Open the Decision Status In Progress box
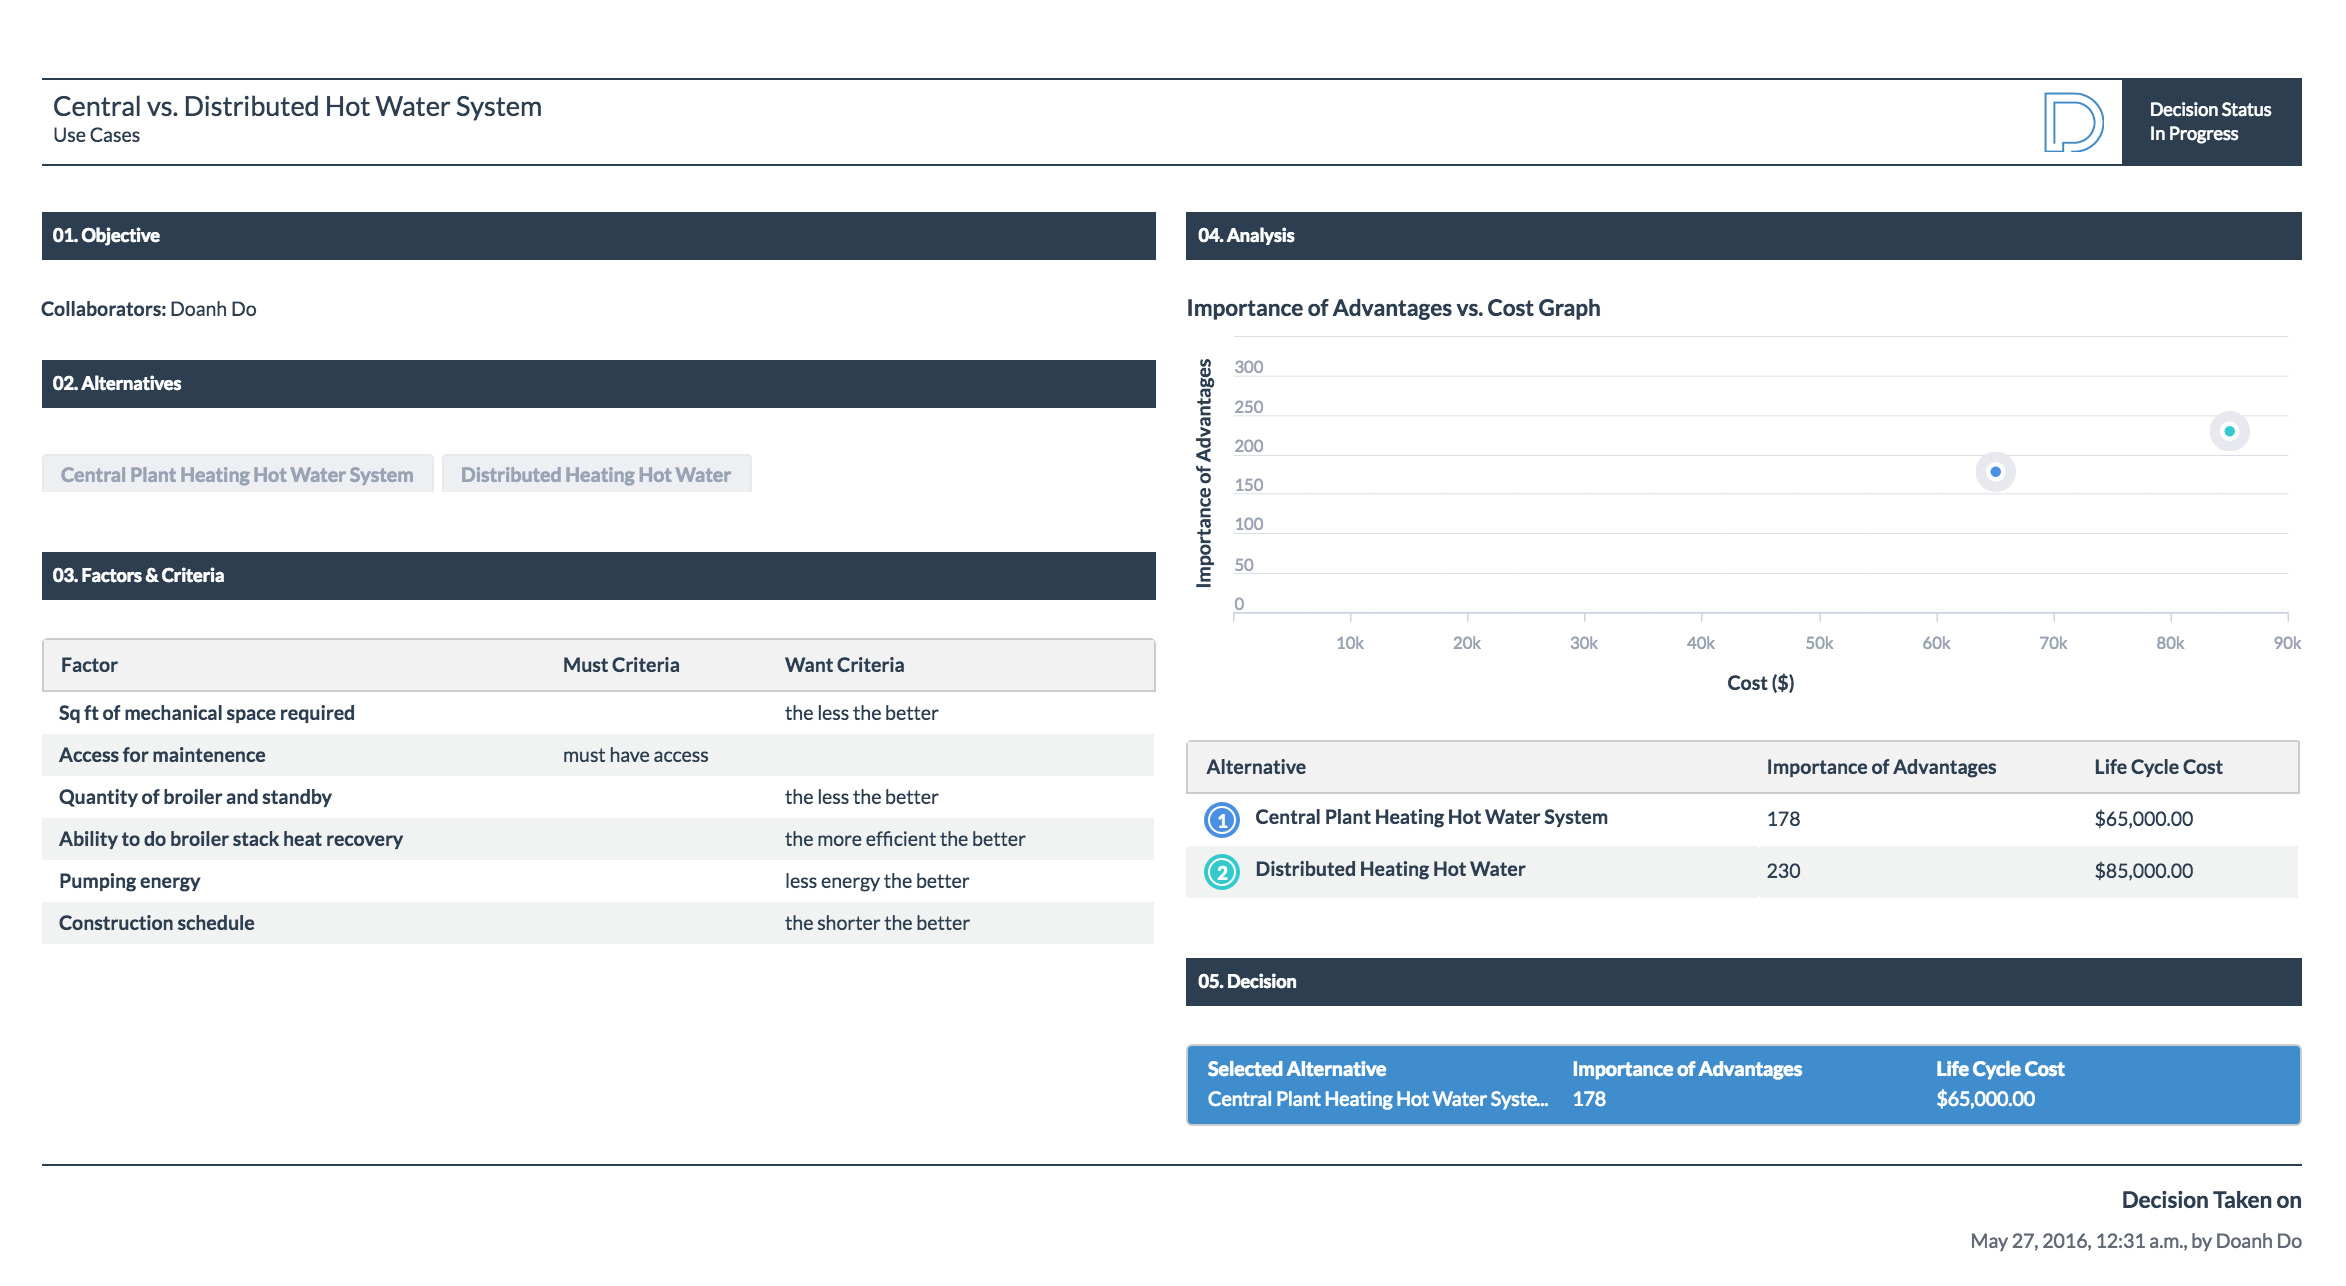The image size is (2346, 1286). pos(2211,122)
